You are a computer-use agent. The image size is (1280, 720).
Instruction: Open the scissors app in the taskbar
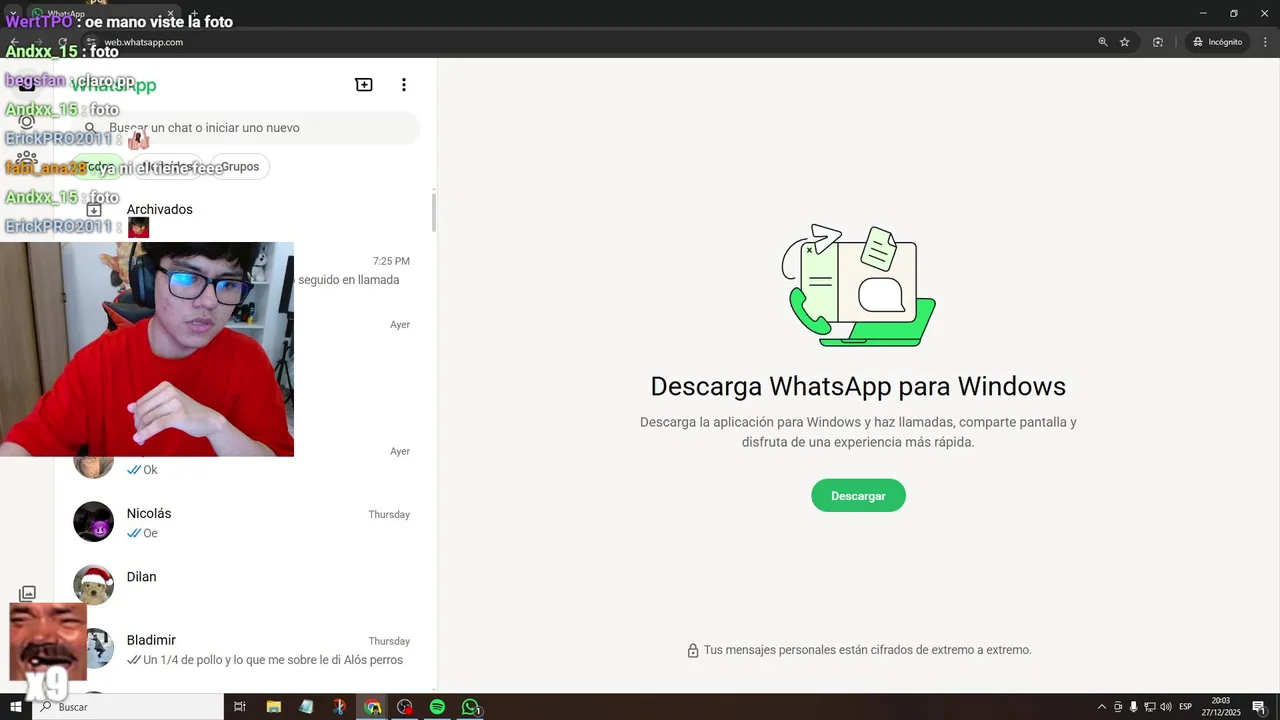(339, 707)
